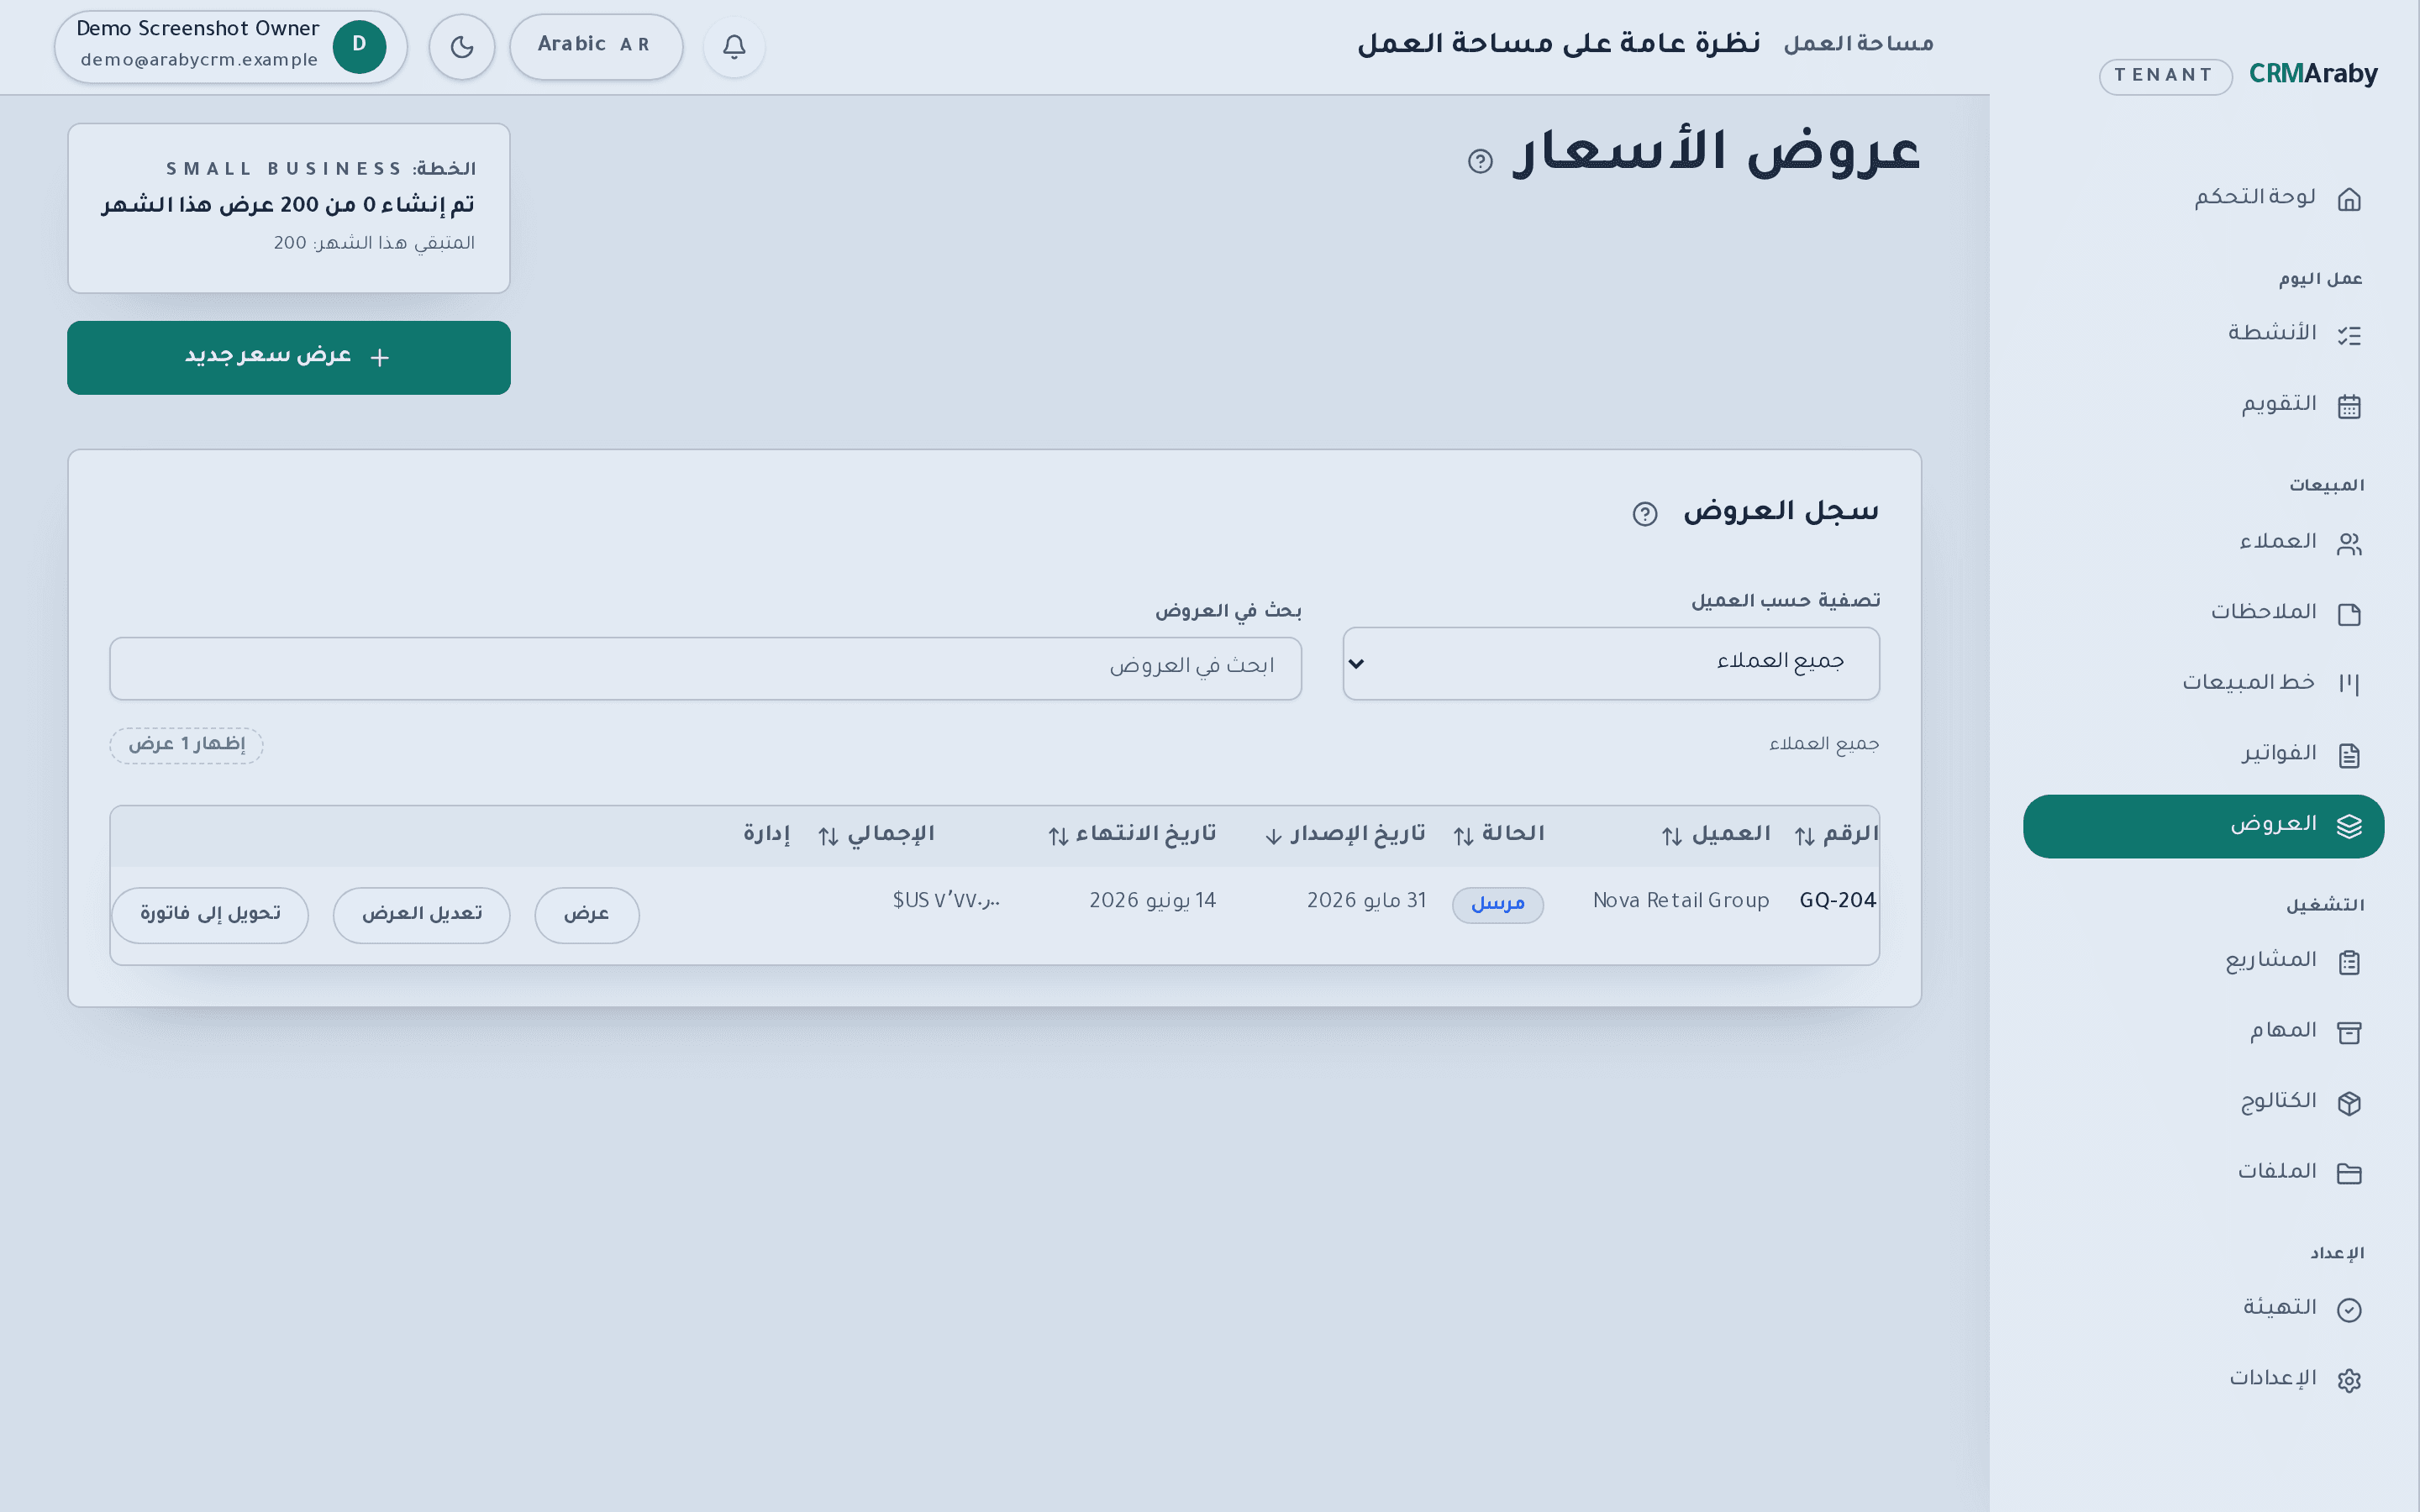This screenshot has height=1512, width=2420.
Task: Click the calendar icon for التقويم
Action: coord(2349,406)
